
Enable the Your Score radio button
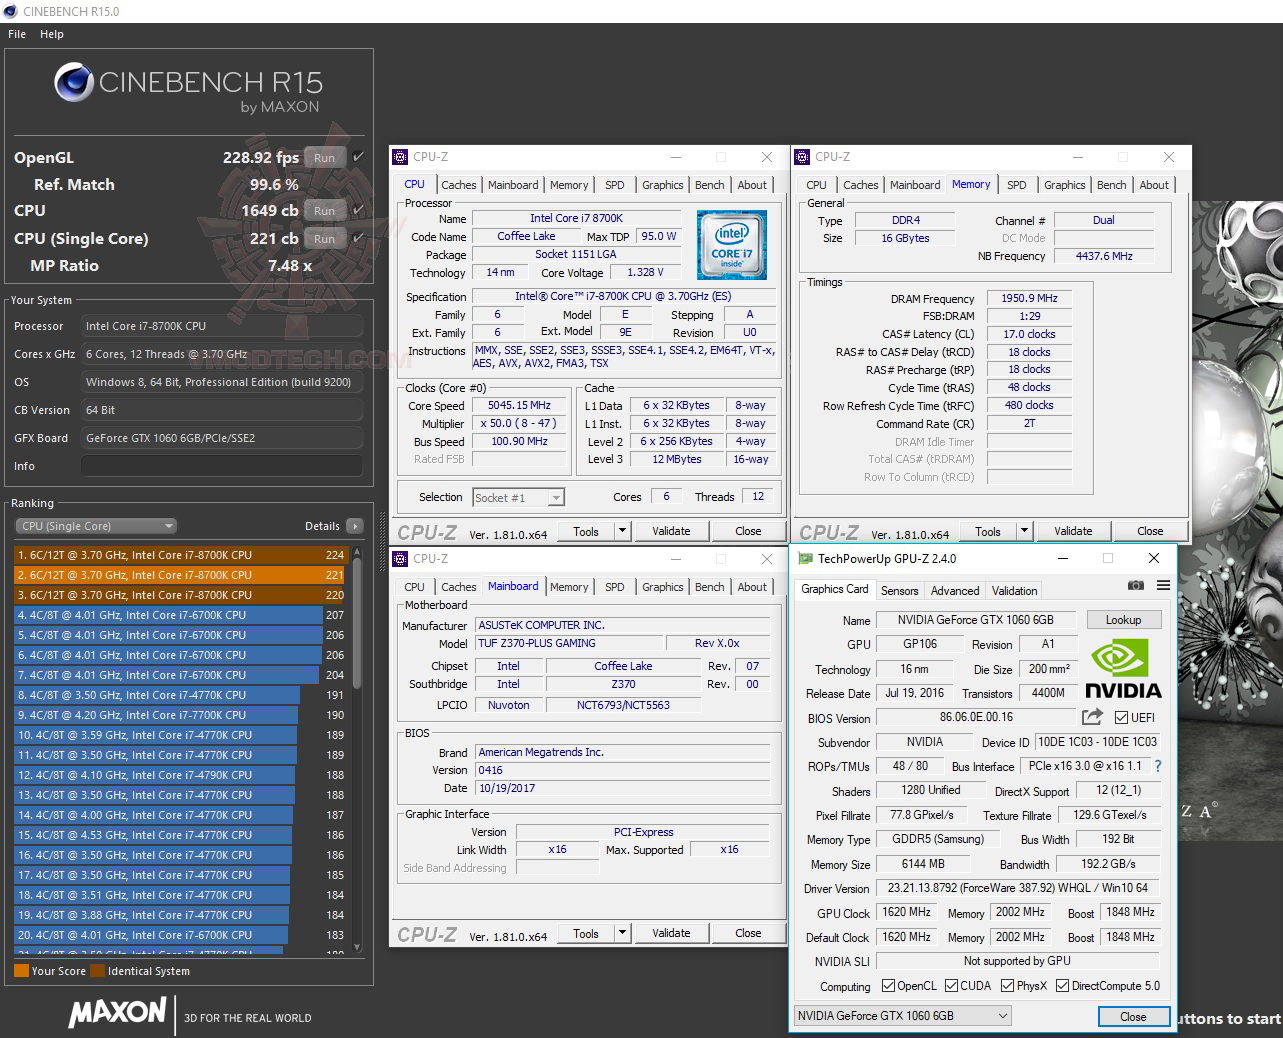click(23, 971)
